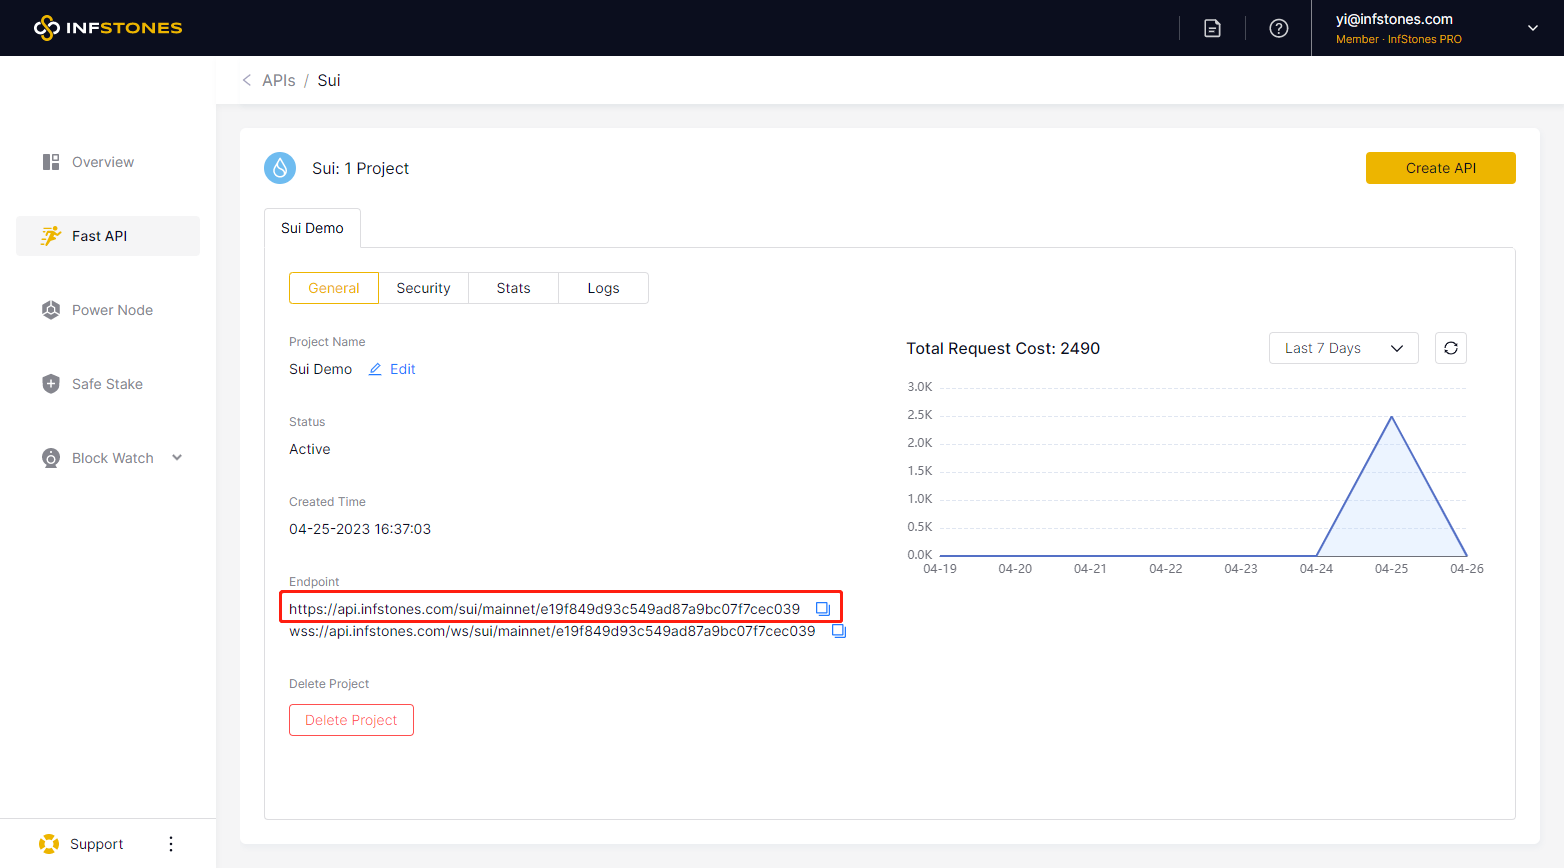The image size is (1564, 868).
Task: Navigate to APIs breadcrumb
Action: tap(279, 80)
